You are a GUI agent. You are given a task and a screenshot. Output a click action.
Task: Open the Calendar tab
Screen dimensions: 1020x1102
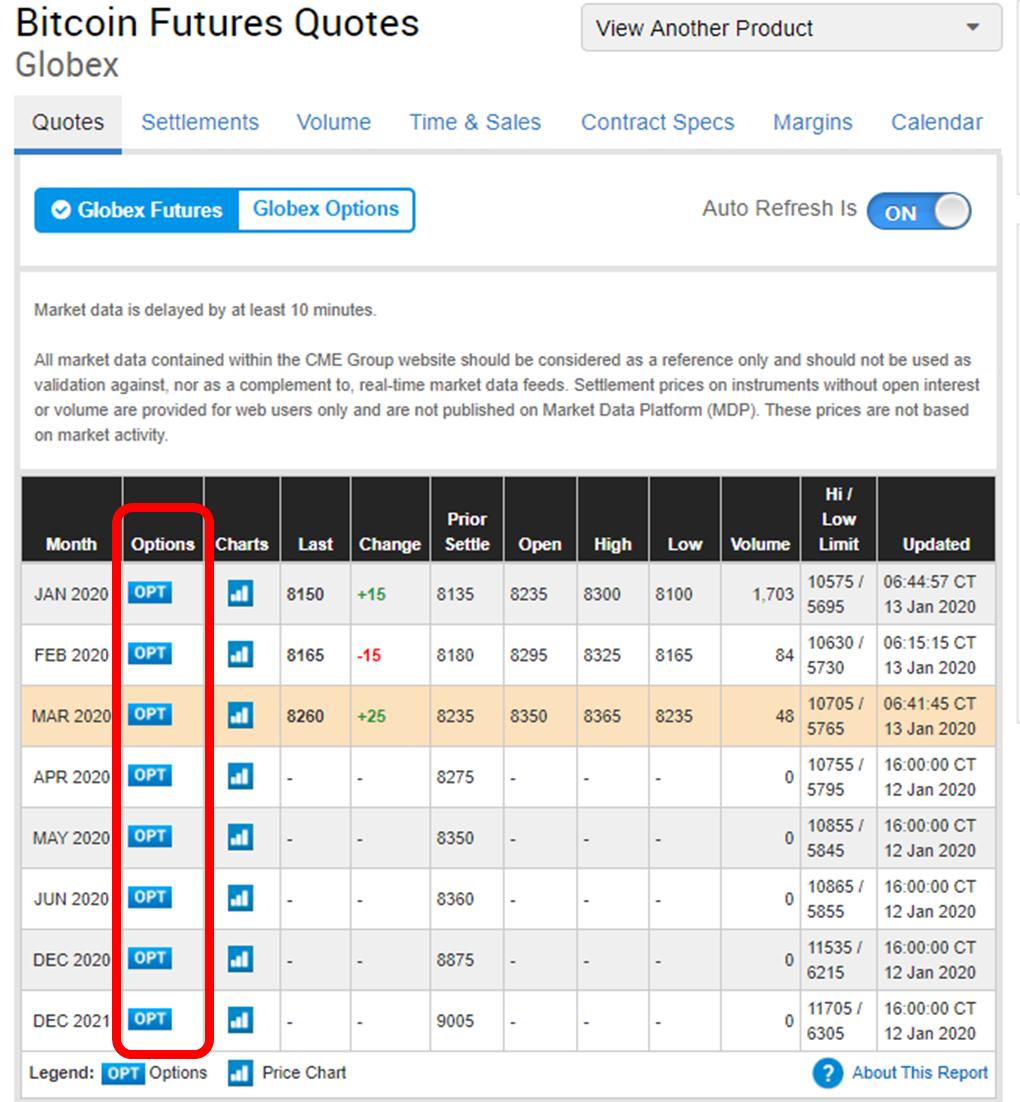(936, 122)
